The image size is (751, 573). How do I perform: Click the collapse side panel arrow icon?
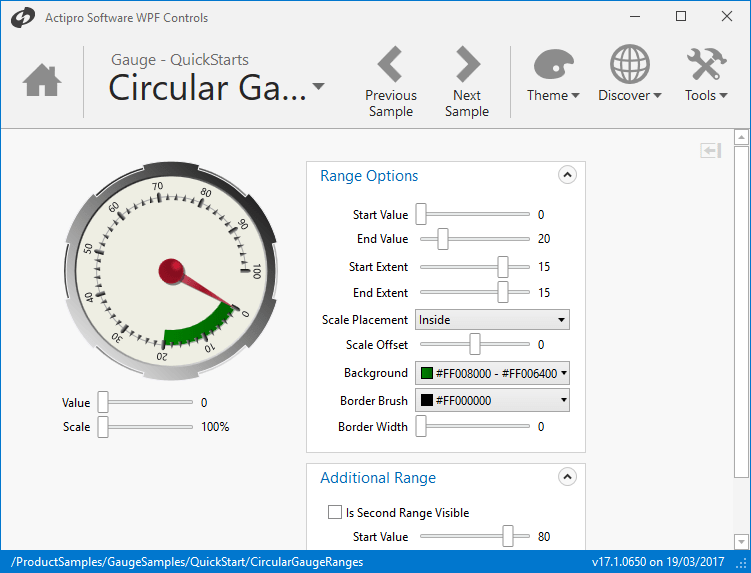click(710, 151)
